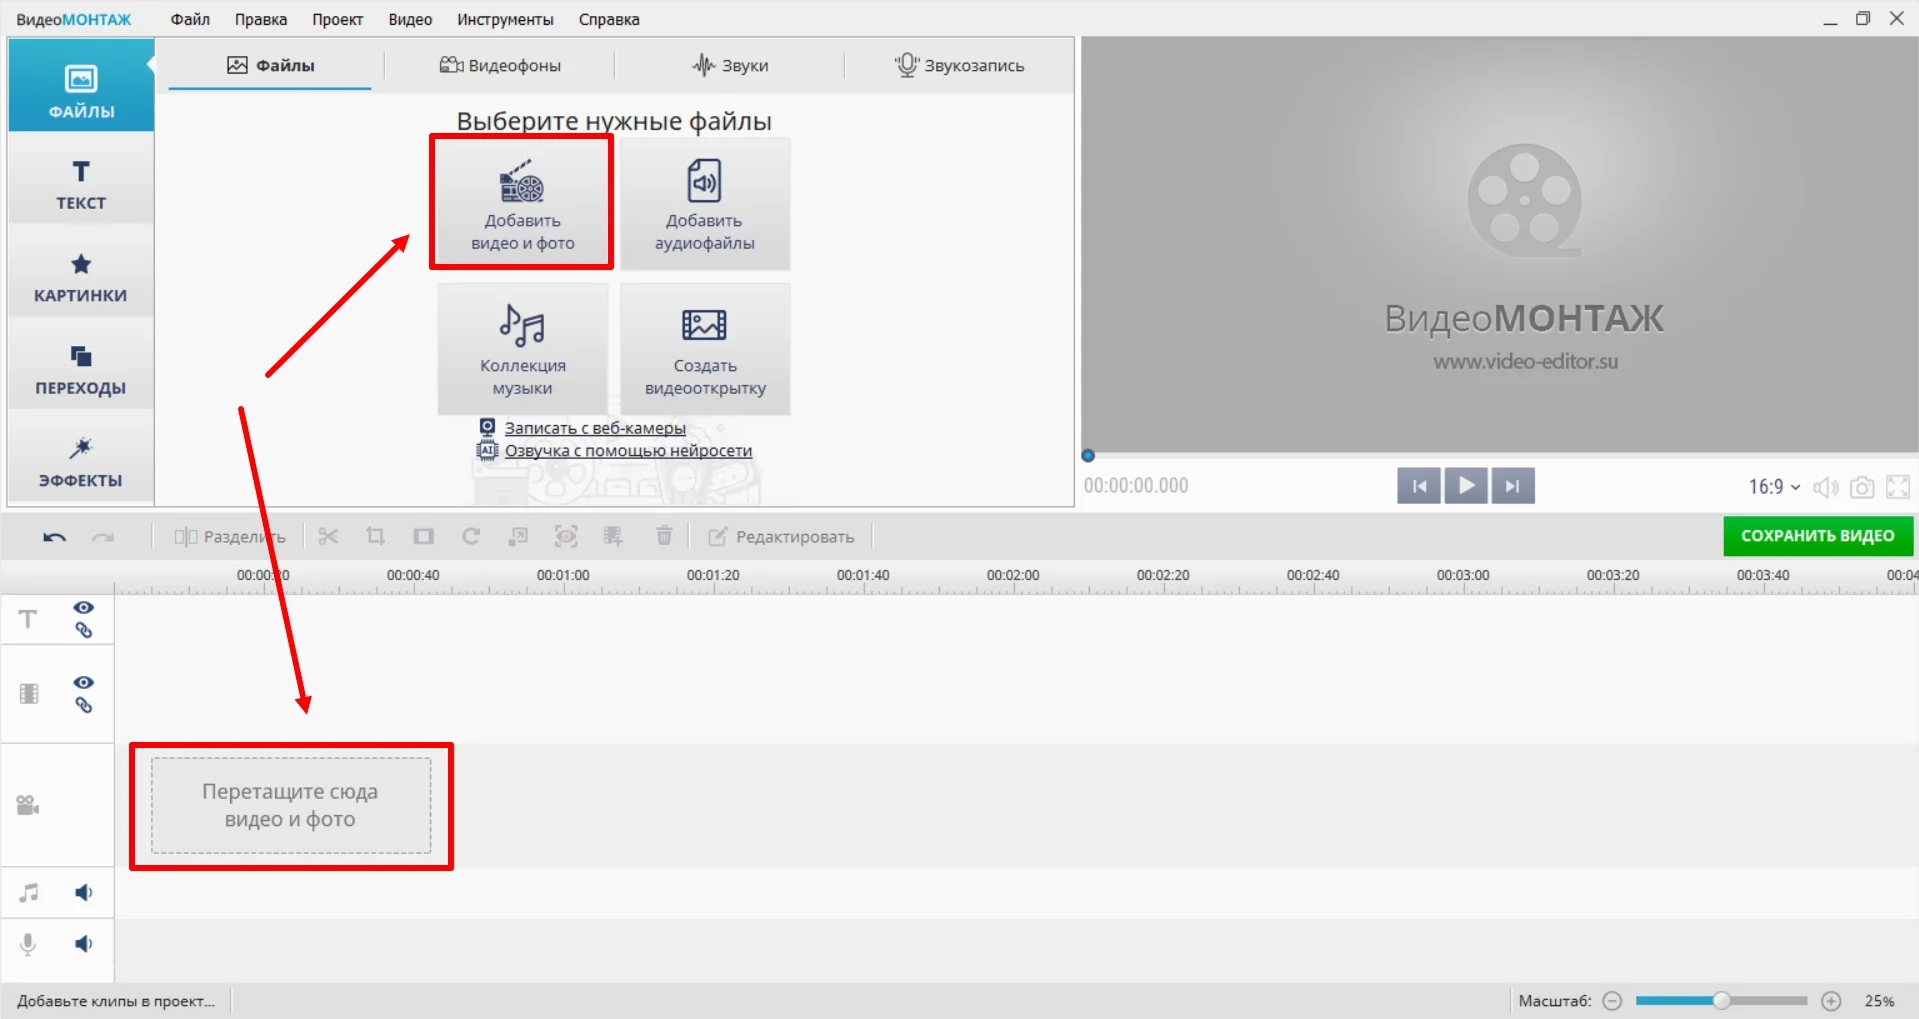Click the redo arrow in the toolbar
This screenshot has height=1019, width=1919.
coord(103,537)
